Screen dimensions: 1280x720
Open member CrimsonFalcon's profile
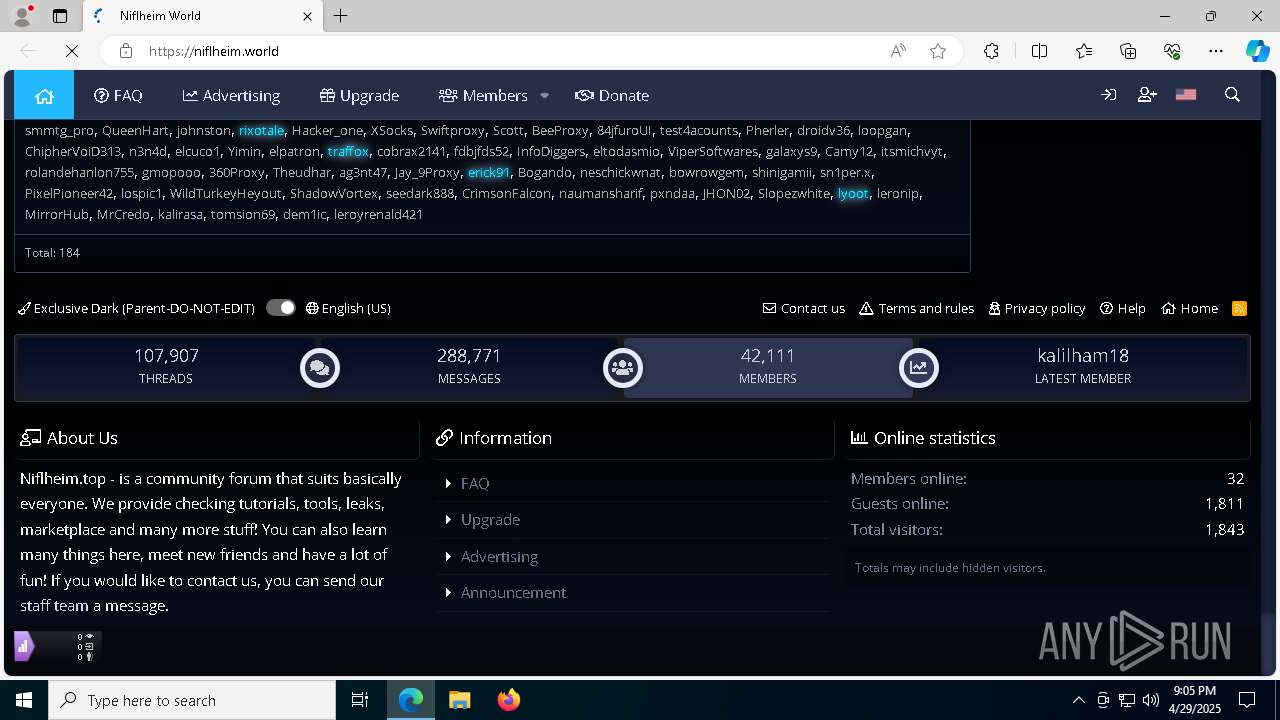pos(506,193)
